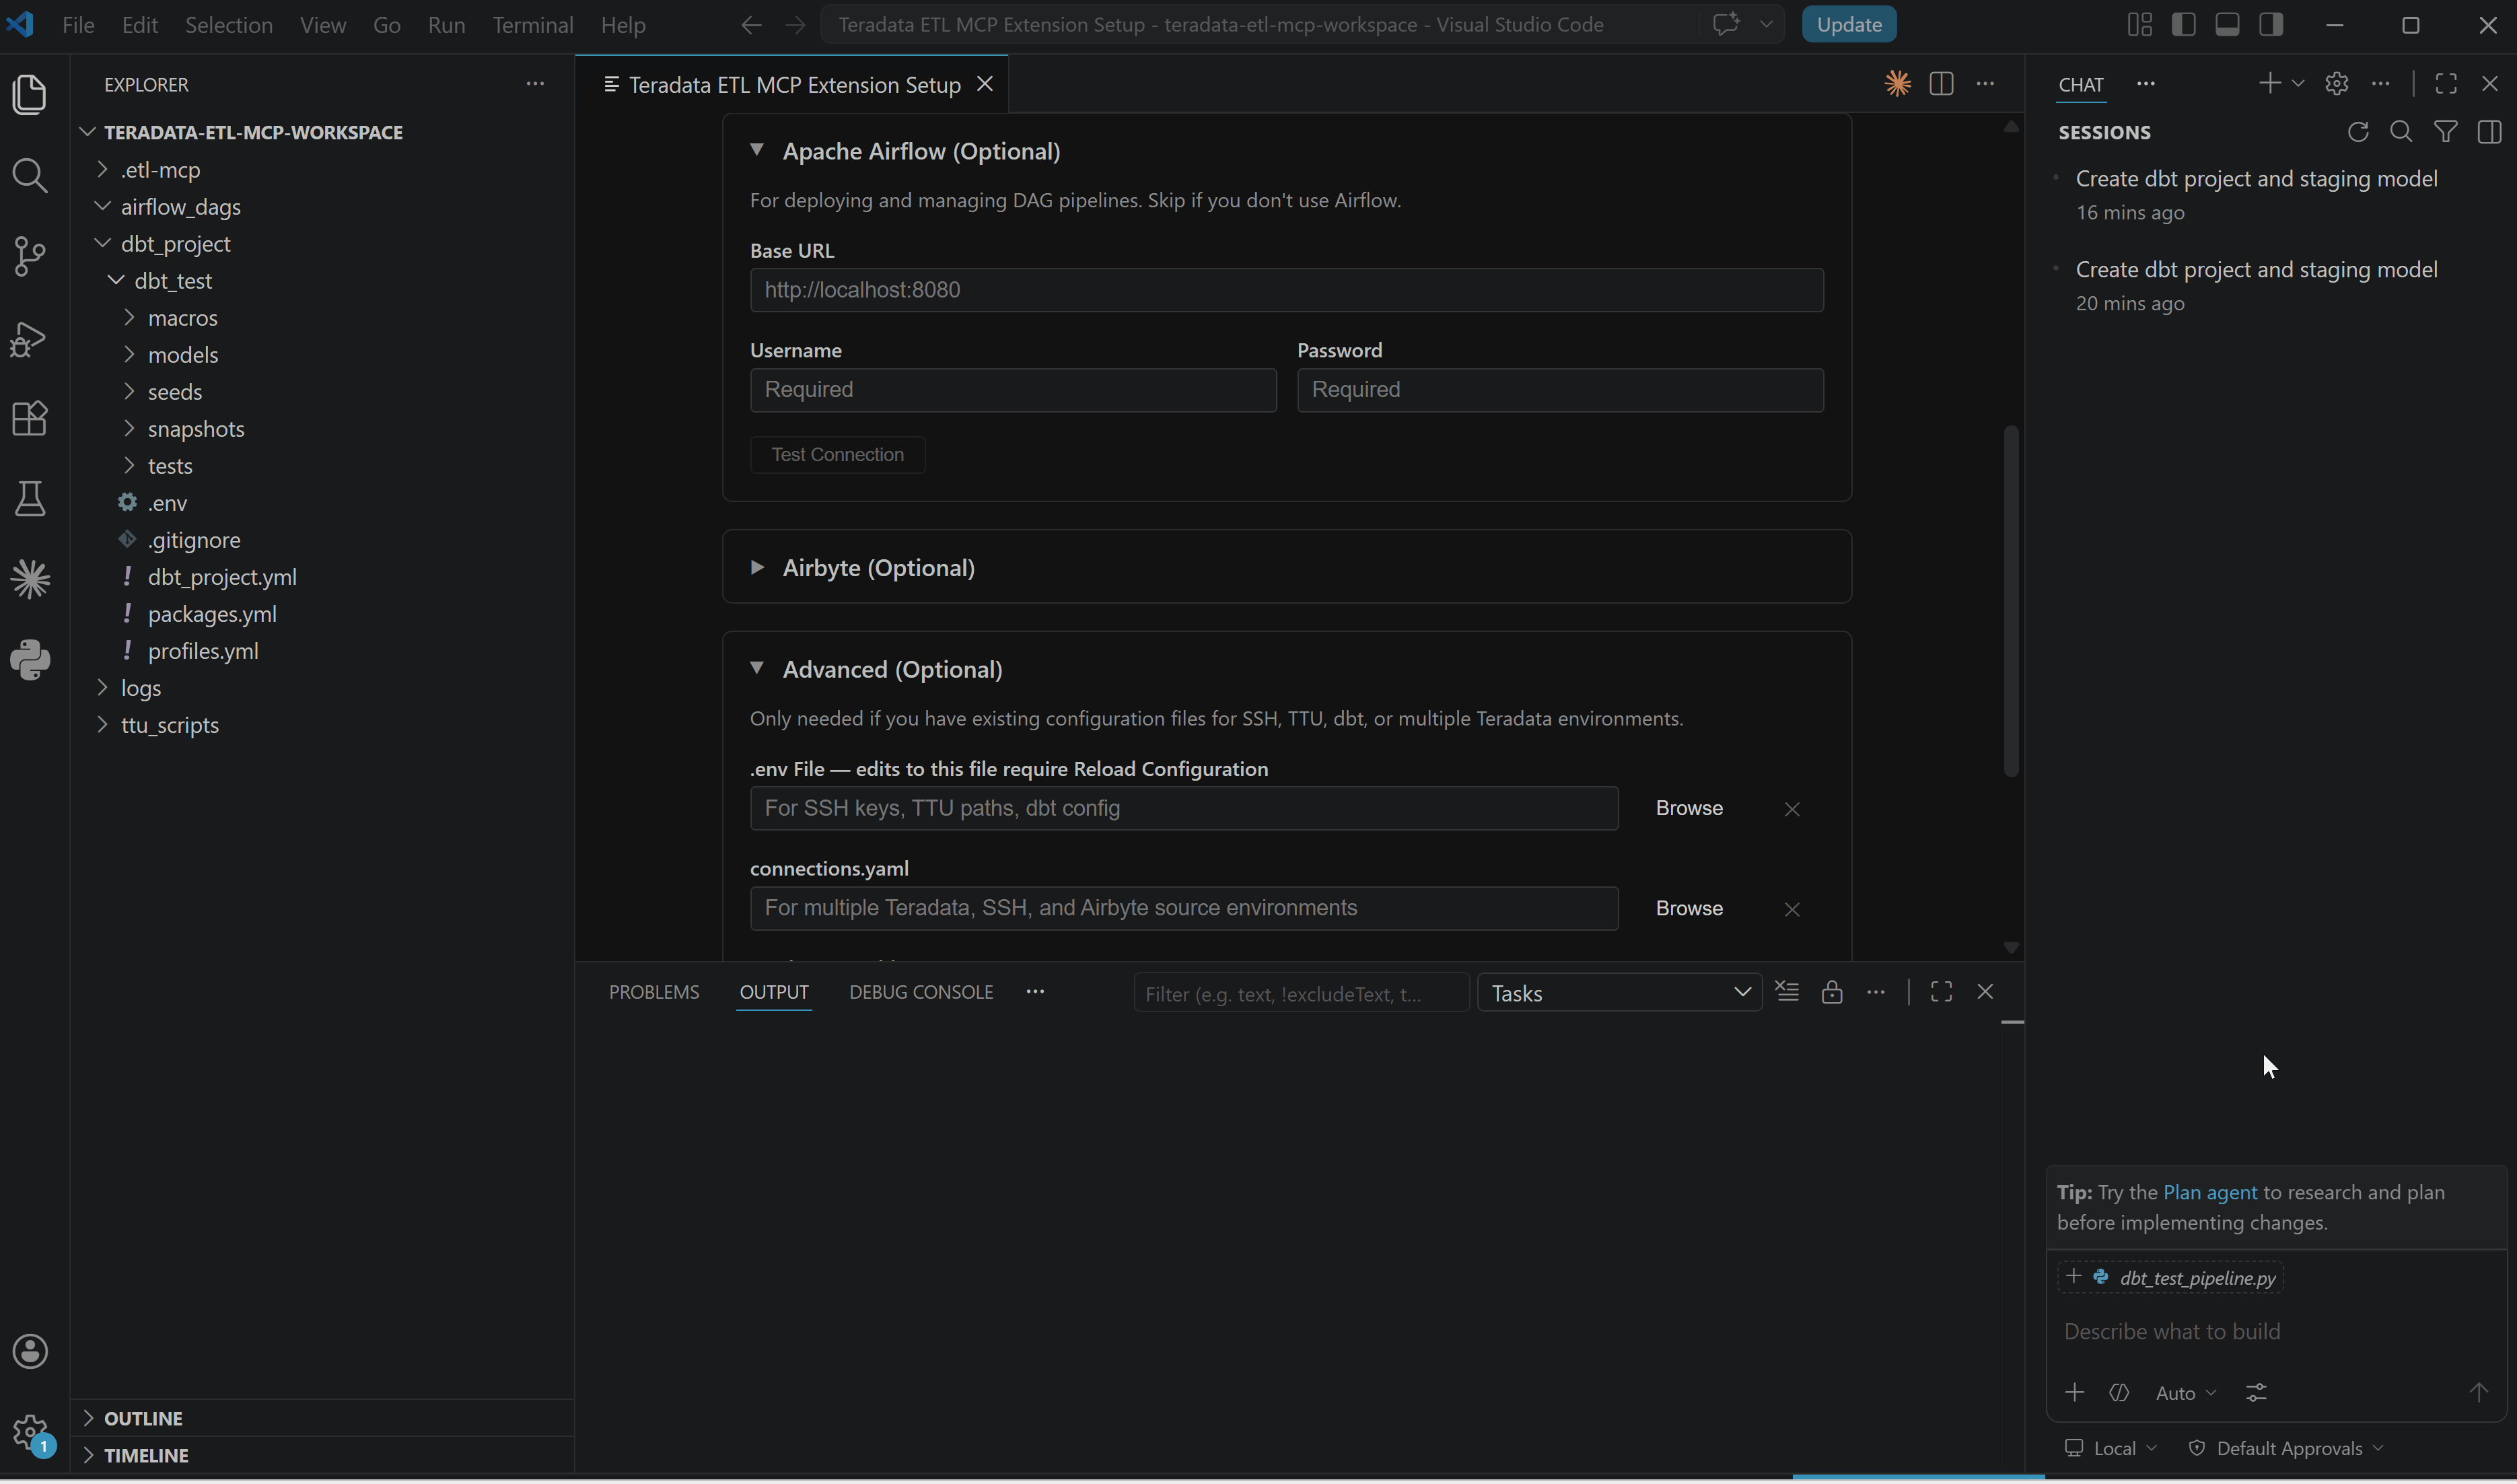The image size is (2517, 1484).
Task: Expand the OUTLINE section
Action: (143, 1419)
